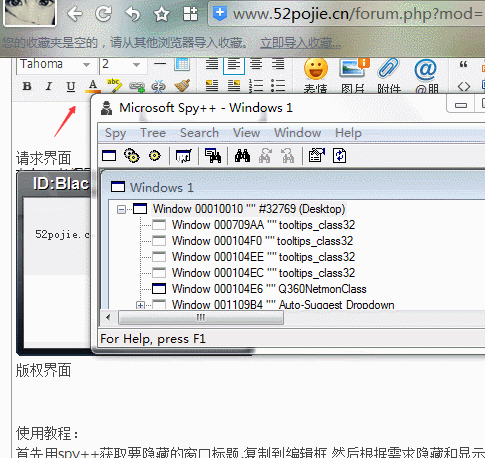
Task: Insert a quote block
Action: point(463,64)
